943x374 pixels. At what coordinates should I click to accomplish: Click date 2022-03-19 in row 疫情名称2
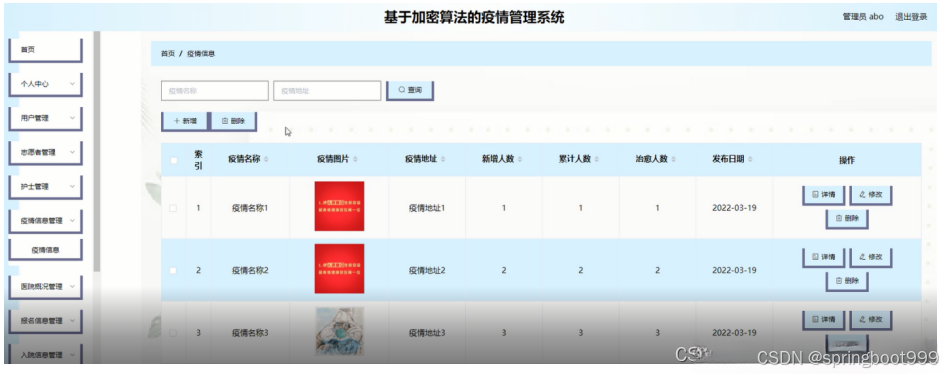(734, 271)
